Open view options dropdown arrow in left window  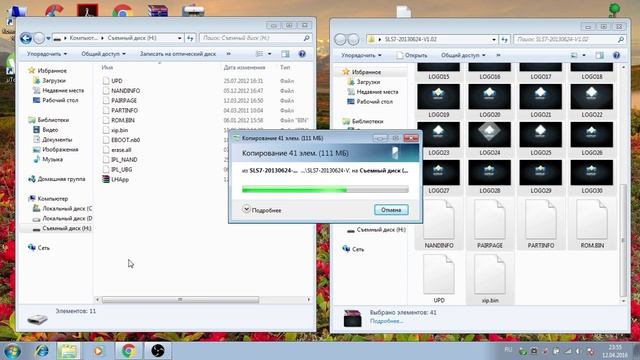[269, 54]
